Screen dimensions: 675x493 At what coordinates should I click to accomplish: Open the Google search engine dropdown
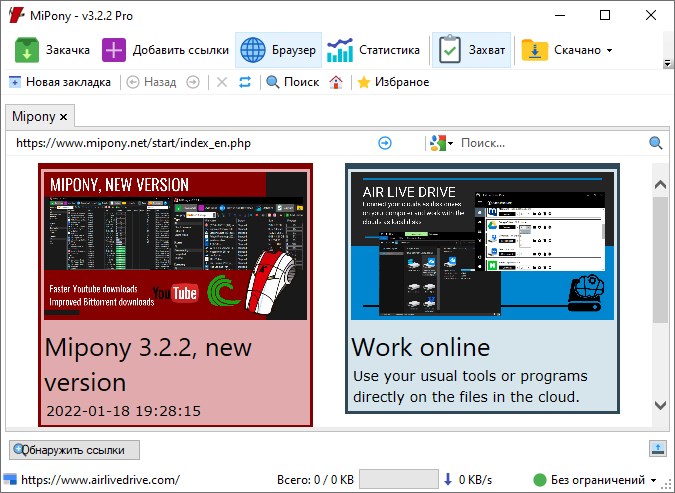[441, 143]
